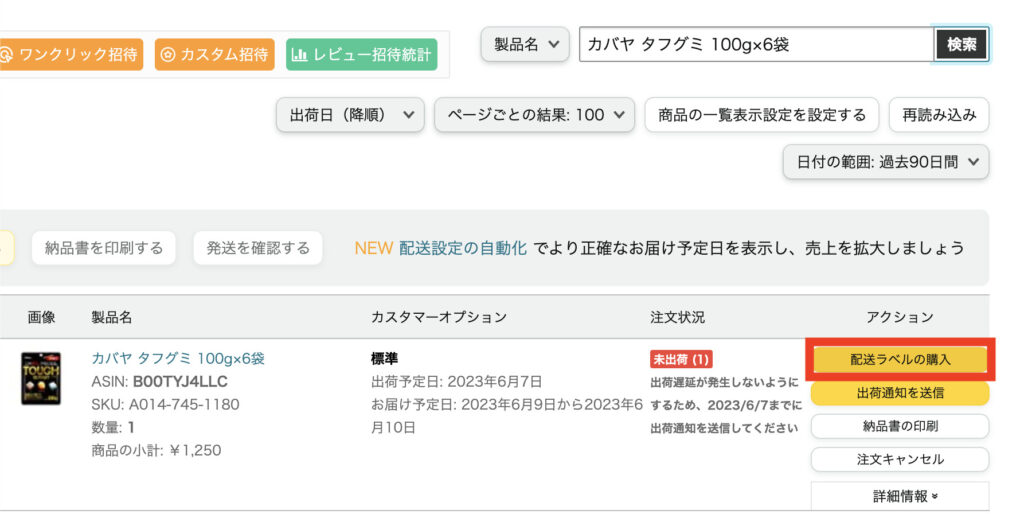The width and height of the screenshot is (1024, 514).
Task: Click the 発送を確認する button
Action: tap(258, 248)
